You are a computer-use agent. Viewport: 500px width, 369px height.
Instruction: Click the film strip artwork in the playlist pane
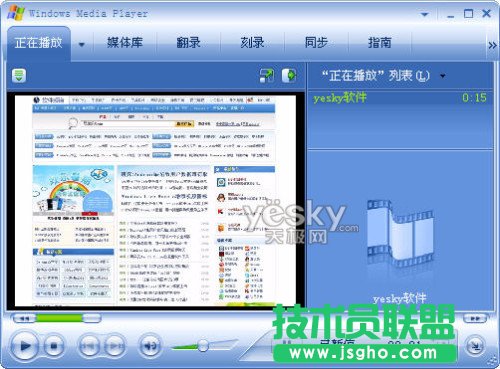click(x=400, y=233)
